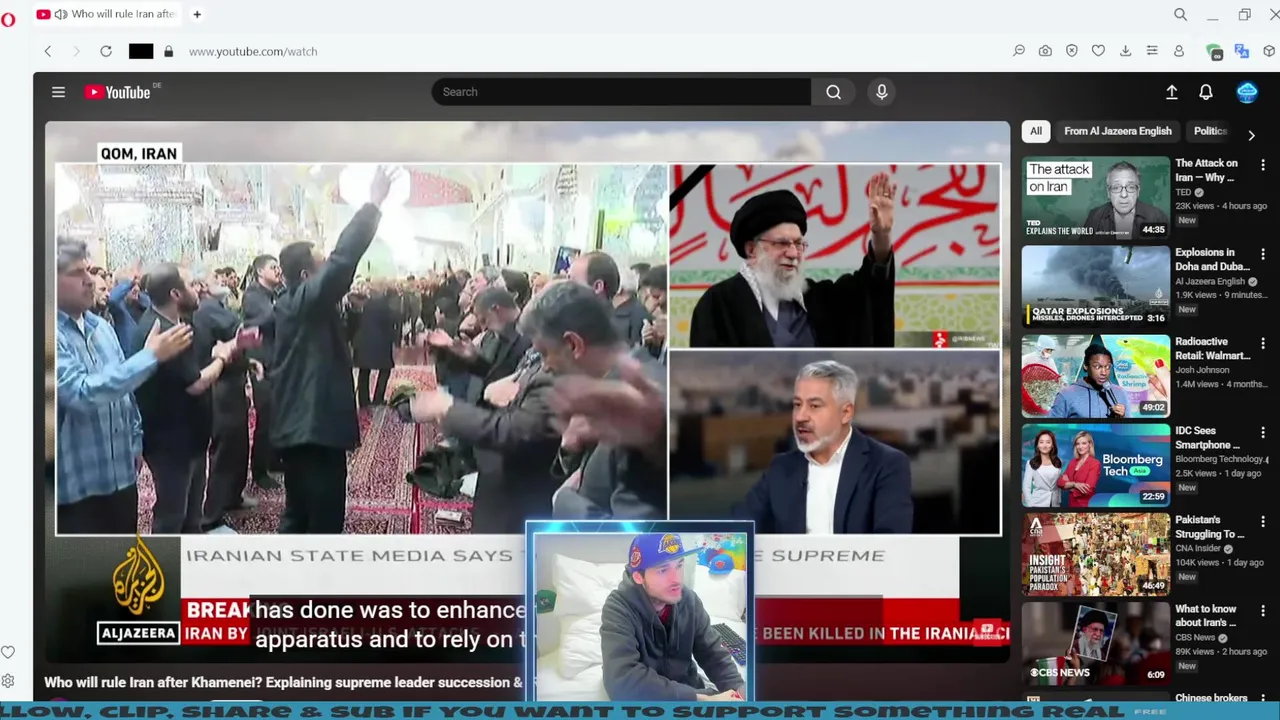Open options for The Attack on Iran video
This screenshot has width=1280, height=720.
tap(1263, 165)
